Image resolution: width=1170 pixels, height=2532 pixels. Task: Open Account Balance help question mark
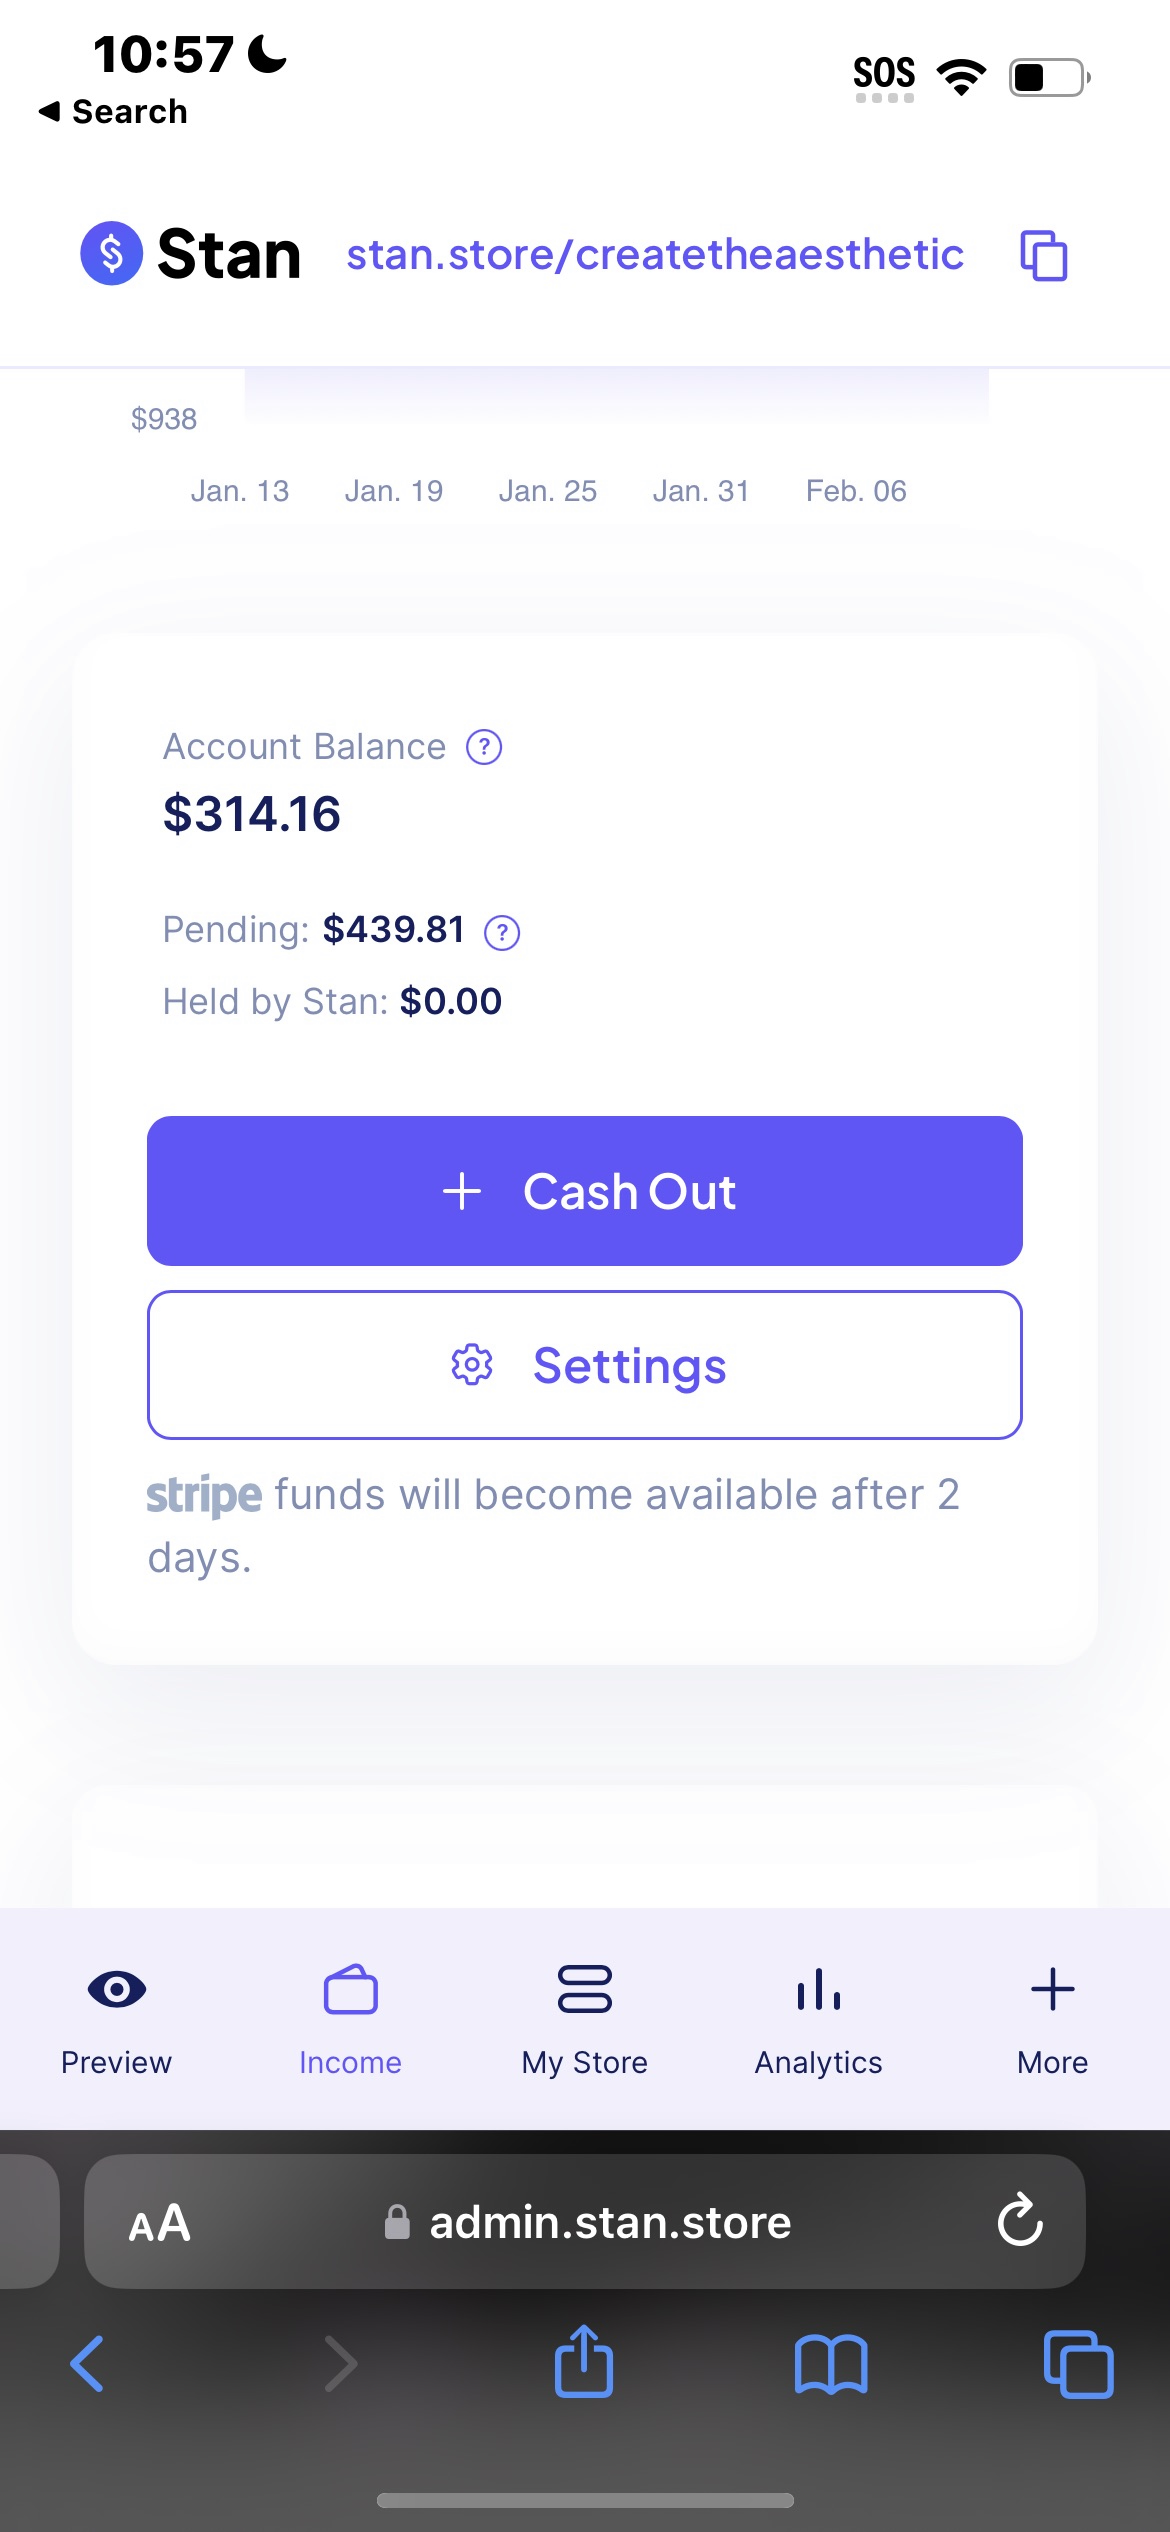click(x=484, y=747)
